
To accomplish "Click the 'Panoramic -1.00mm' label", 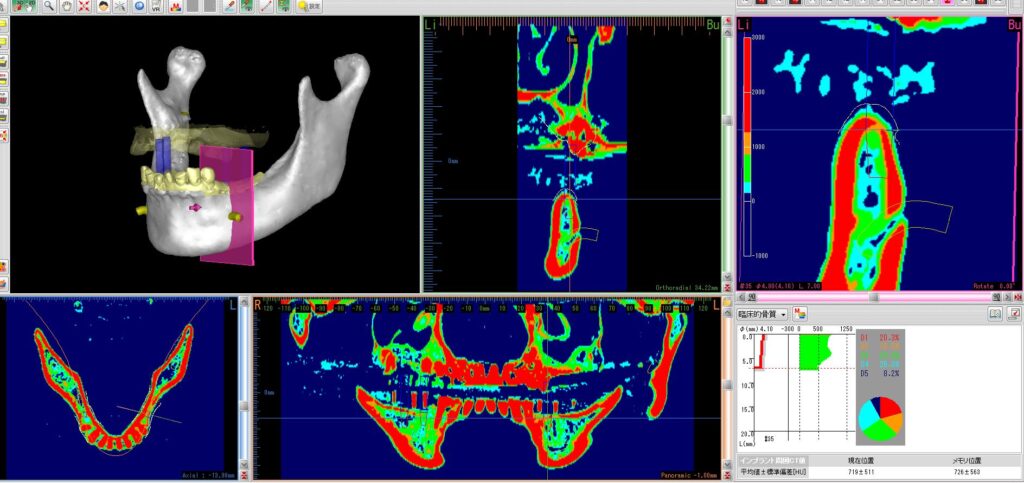I will tap(689, 475).
